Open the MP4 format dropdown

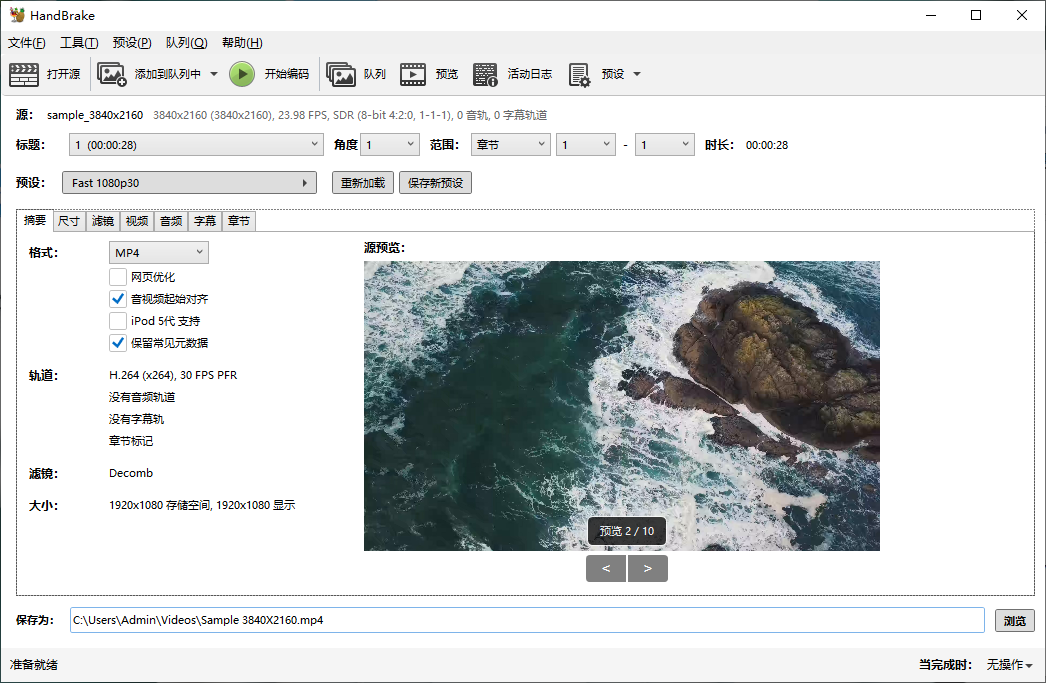(x=159, y=253)
